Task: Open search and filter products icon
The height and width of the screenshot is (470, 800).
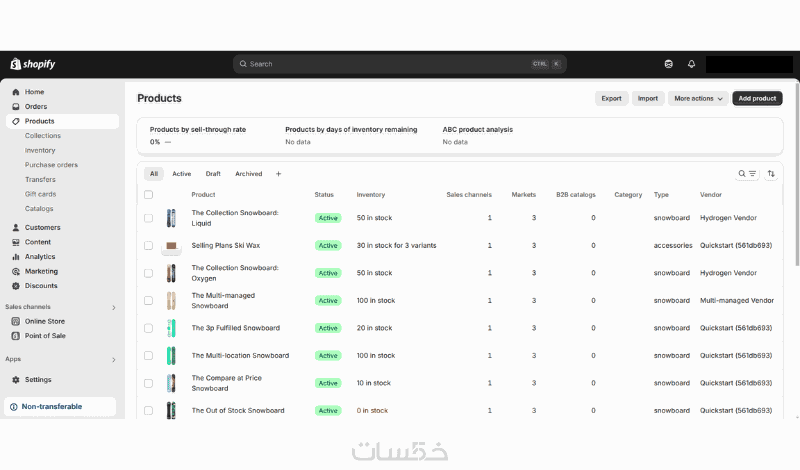Action: (x=747, y=174)
